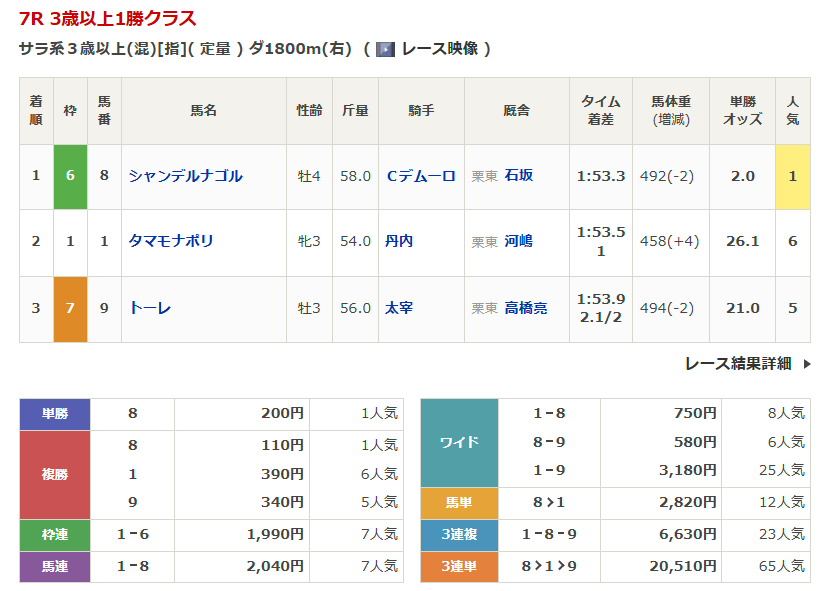Open jockey 太宰 profile
This screenshot has width=825, height=591.
point(399,308)
